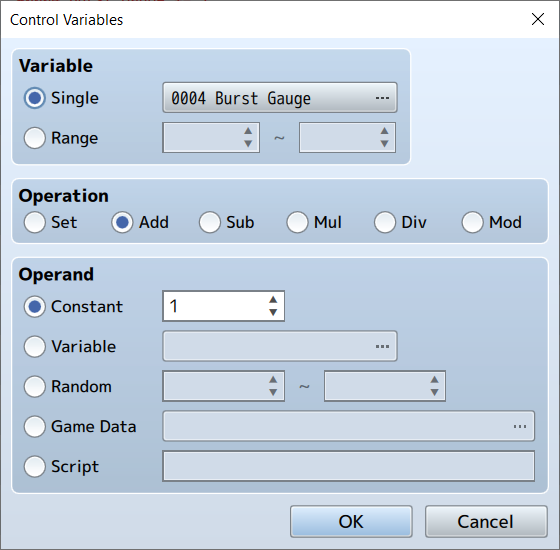Decrease the Constant value with down arrow

coord(273,312)
